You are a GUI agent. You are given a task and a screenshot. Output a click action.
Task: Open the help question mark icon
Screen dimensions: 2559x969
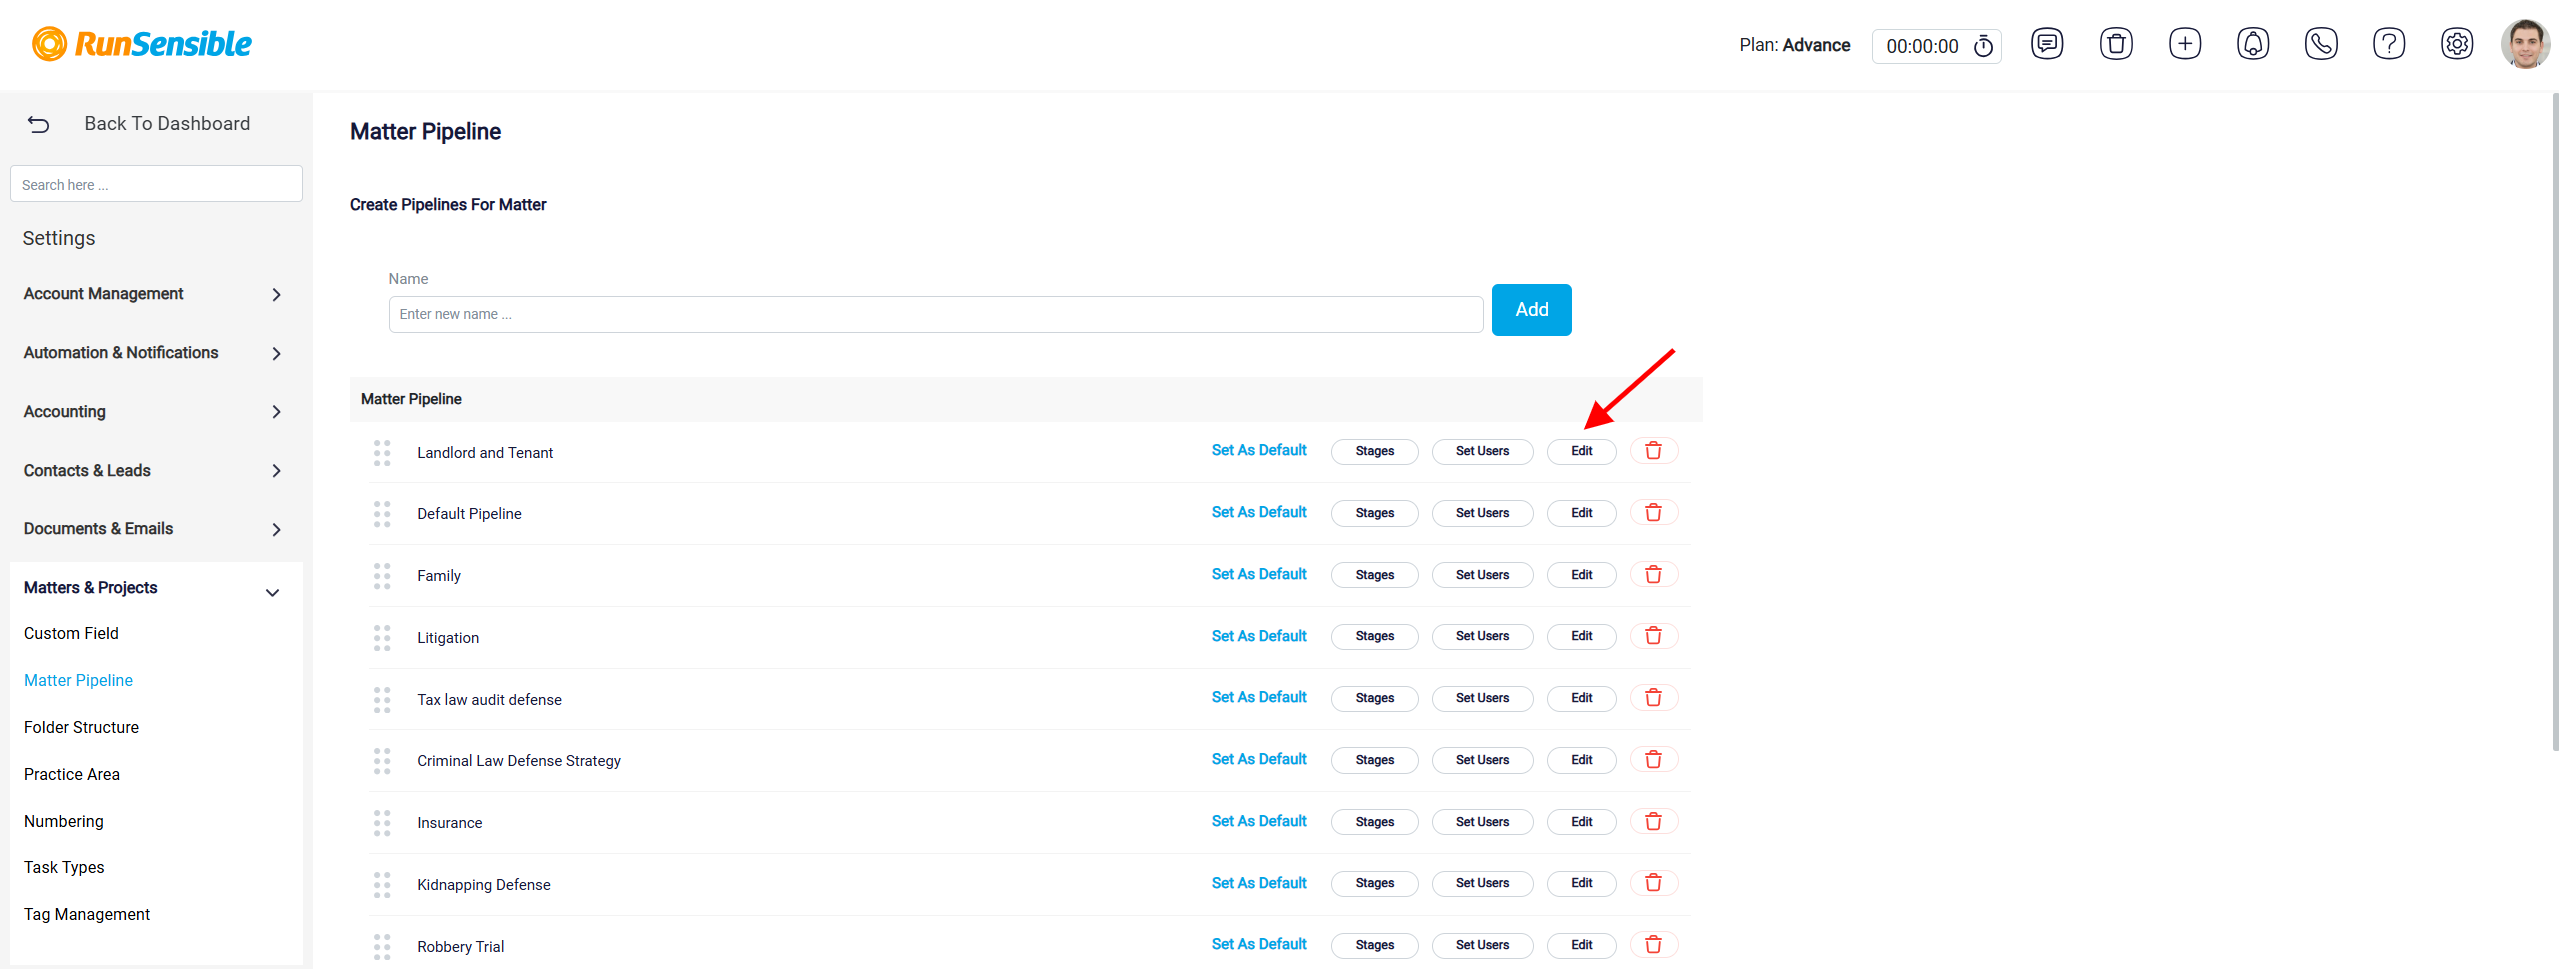[2389, 44]
